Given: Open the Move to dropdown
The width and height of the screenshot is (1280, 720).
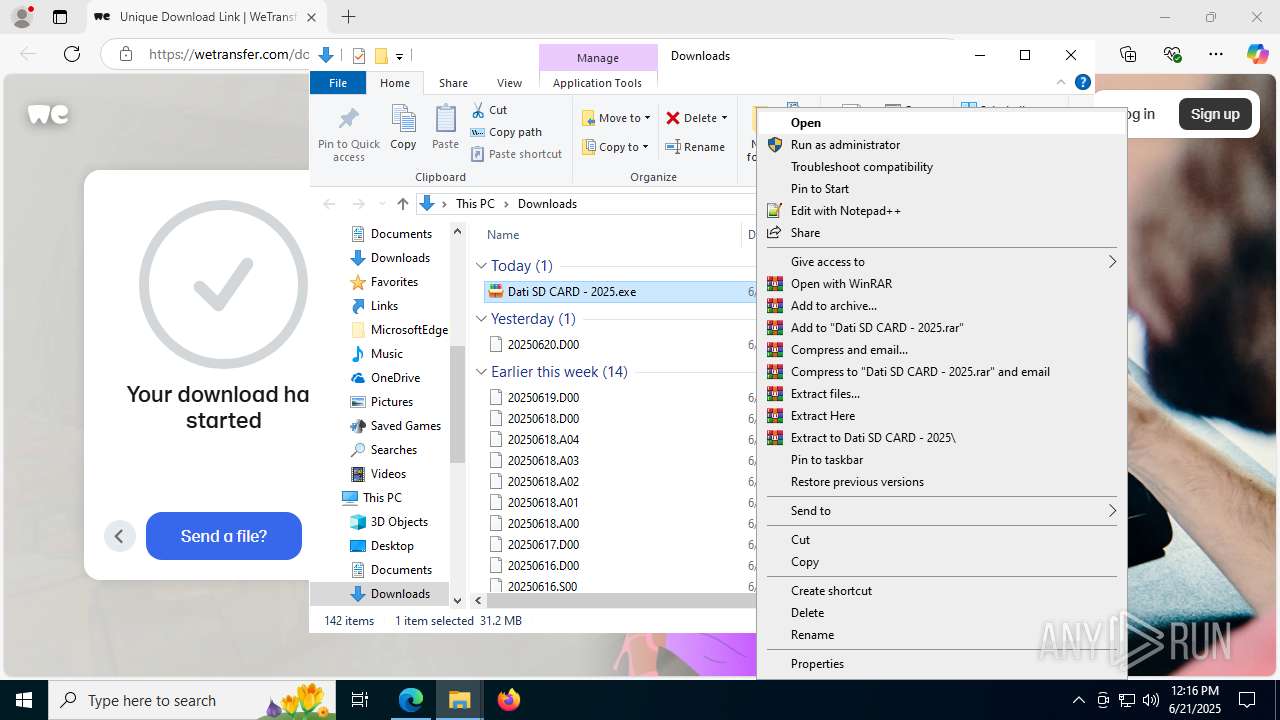Looking at the screenshot, I should (x=616, y=118).
